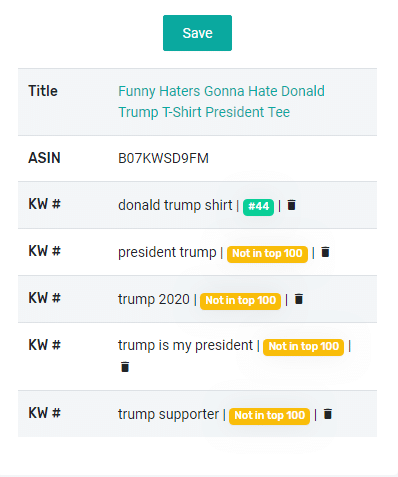Click the president trump Not in top 100 badge
398x477 pixels.
(267, 254)
